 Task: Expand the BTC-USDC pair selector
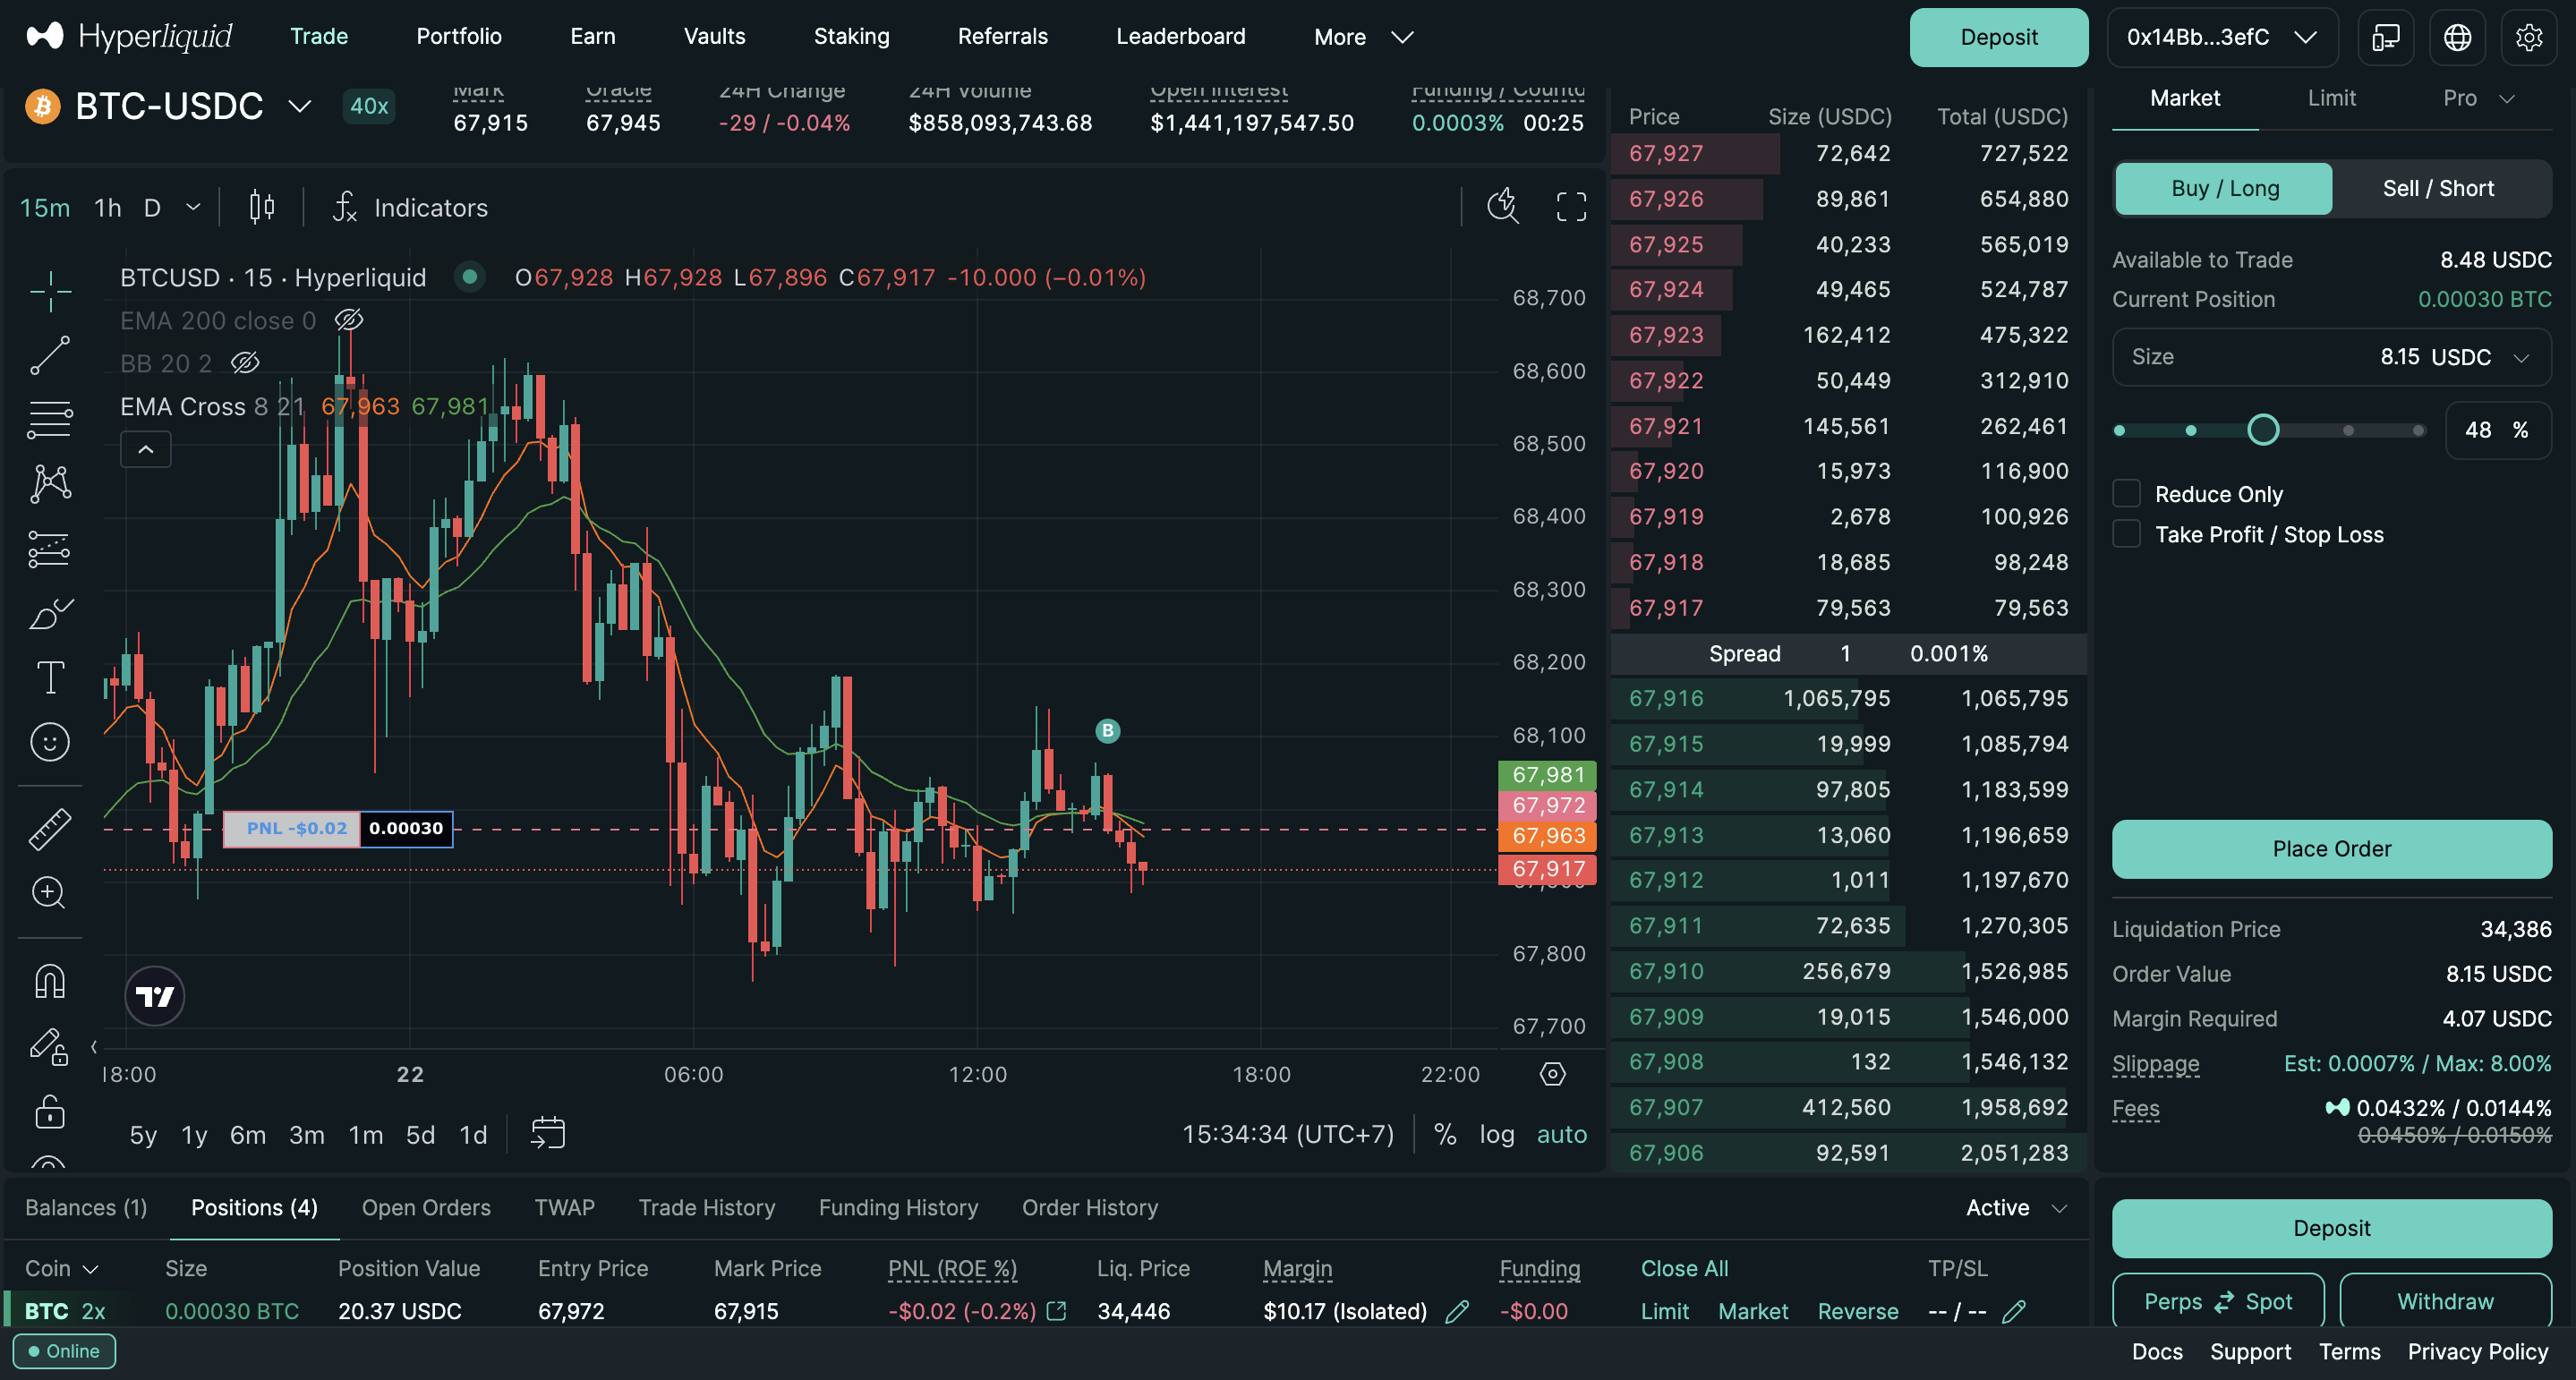click(299, 106)
